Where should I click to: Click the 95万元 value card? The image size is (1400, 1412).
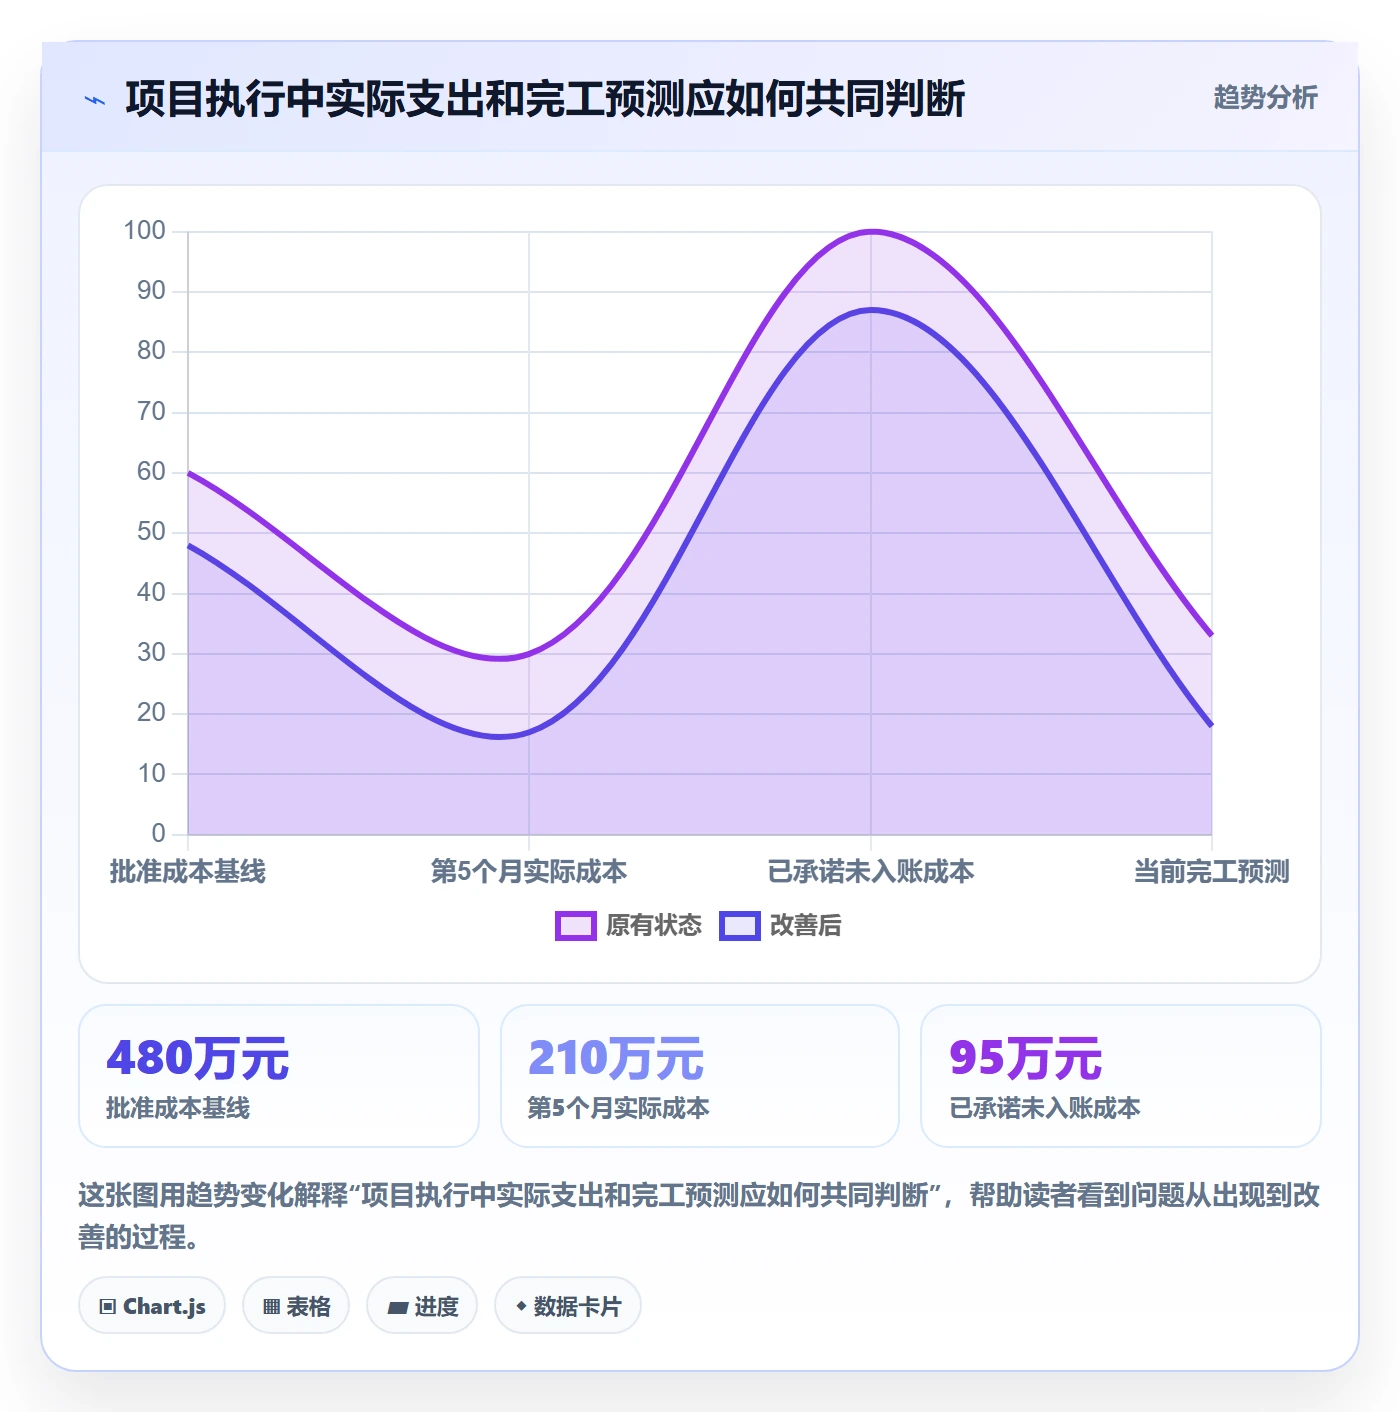coord(1121,1076)
